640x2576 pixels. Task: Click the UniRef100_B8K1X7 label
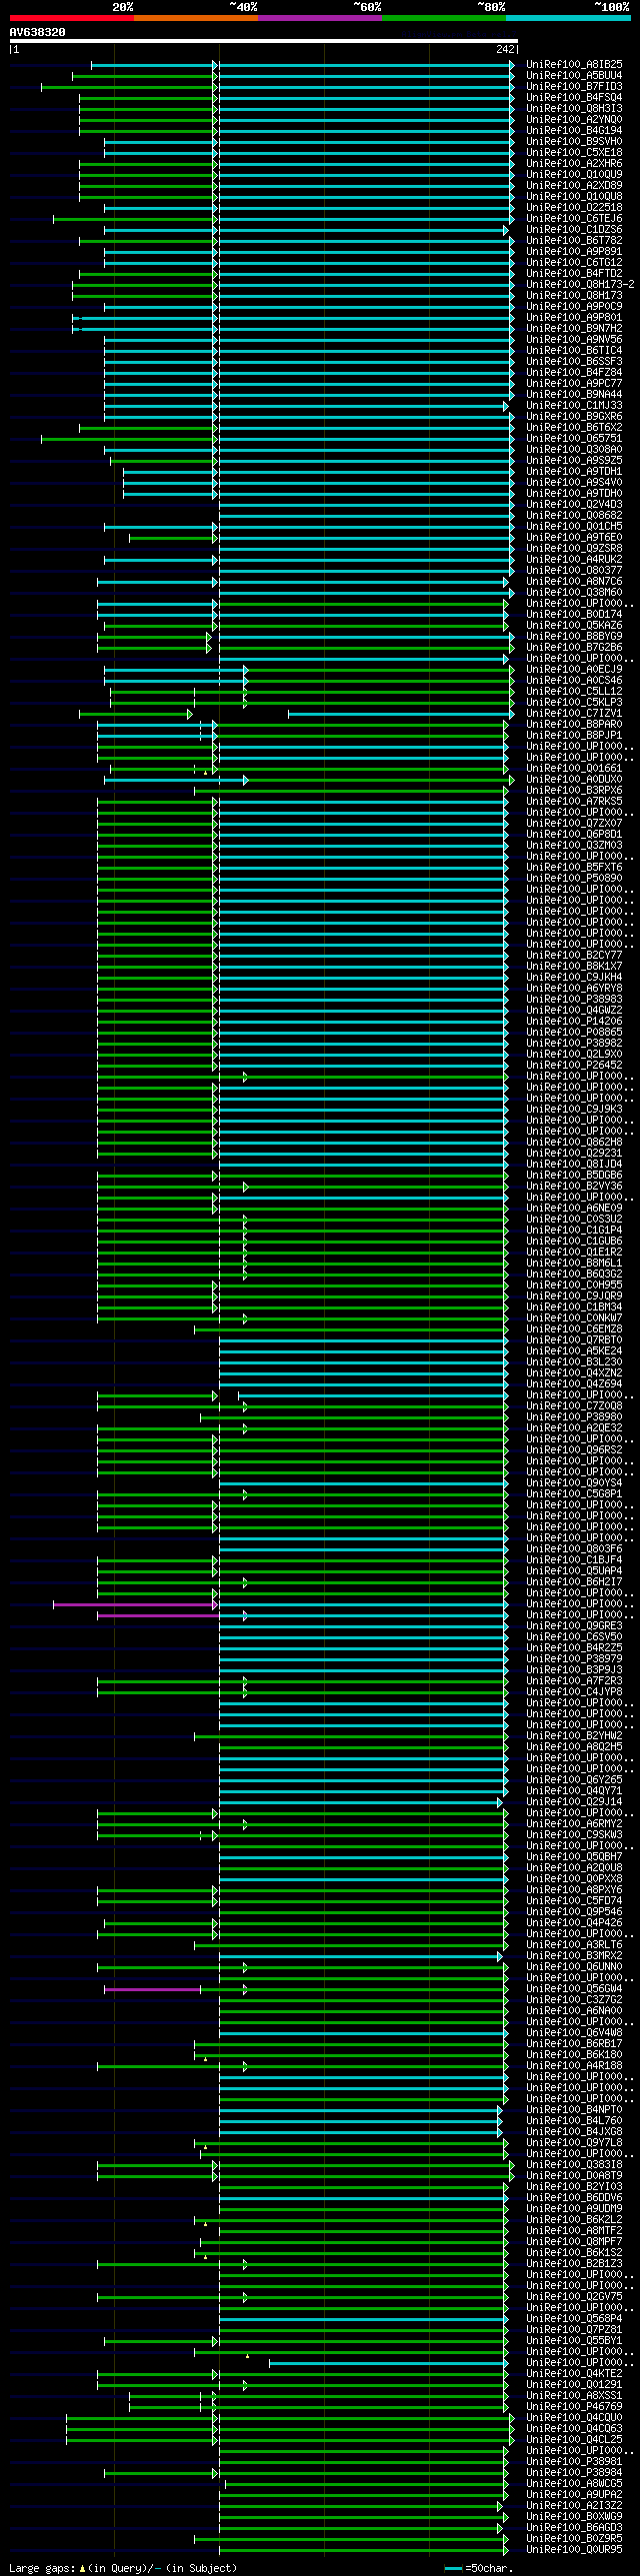tap(574, 966)
